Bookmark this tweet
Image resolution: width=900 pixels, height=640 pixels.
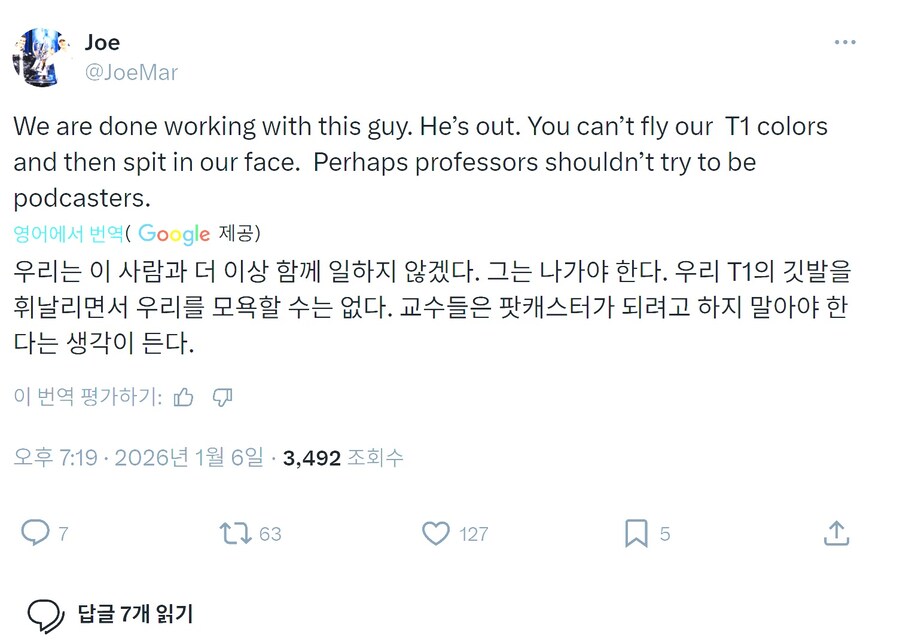point(637,533)
